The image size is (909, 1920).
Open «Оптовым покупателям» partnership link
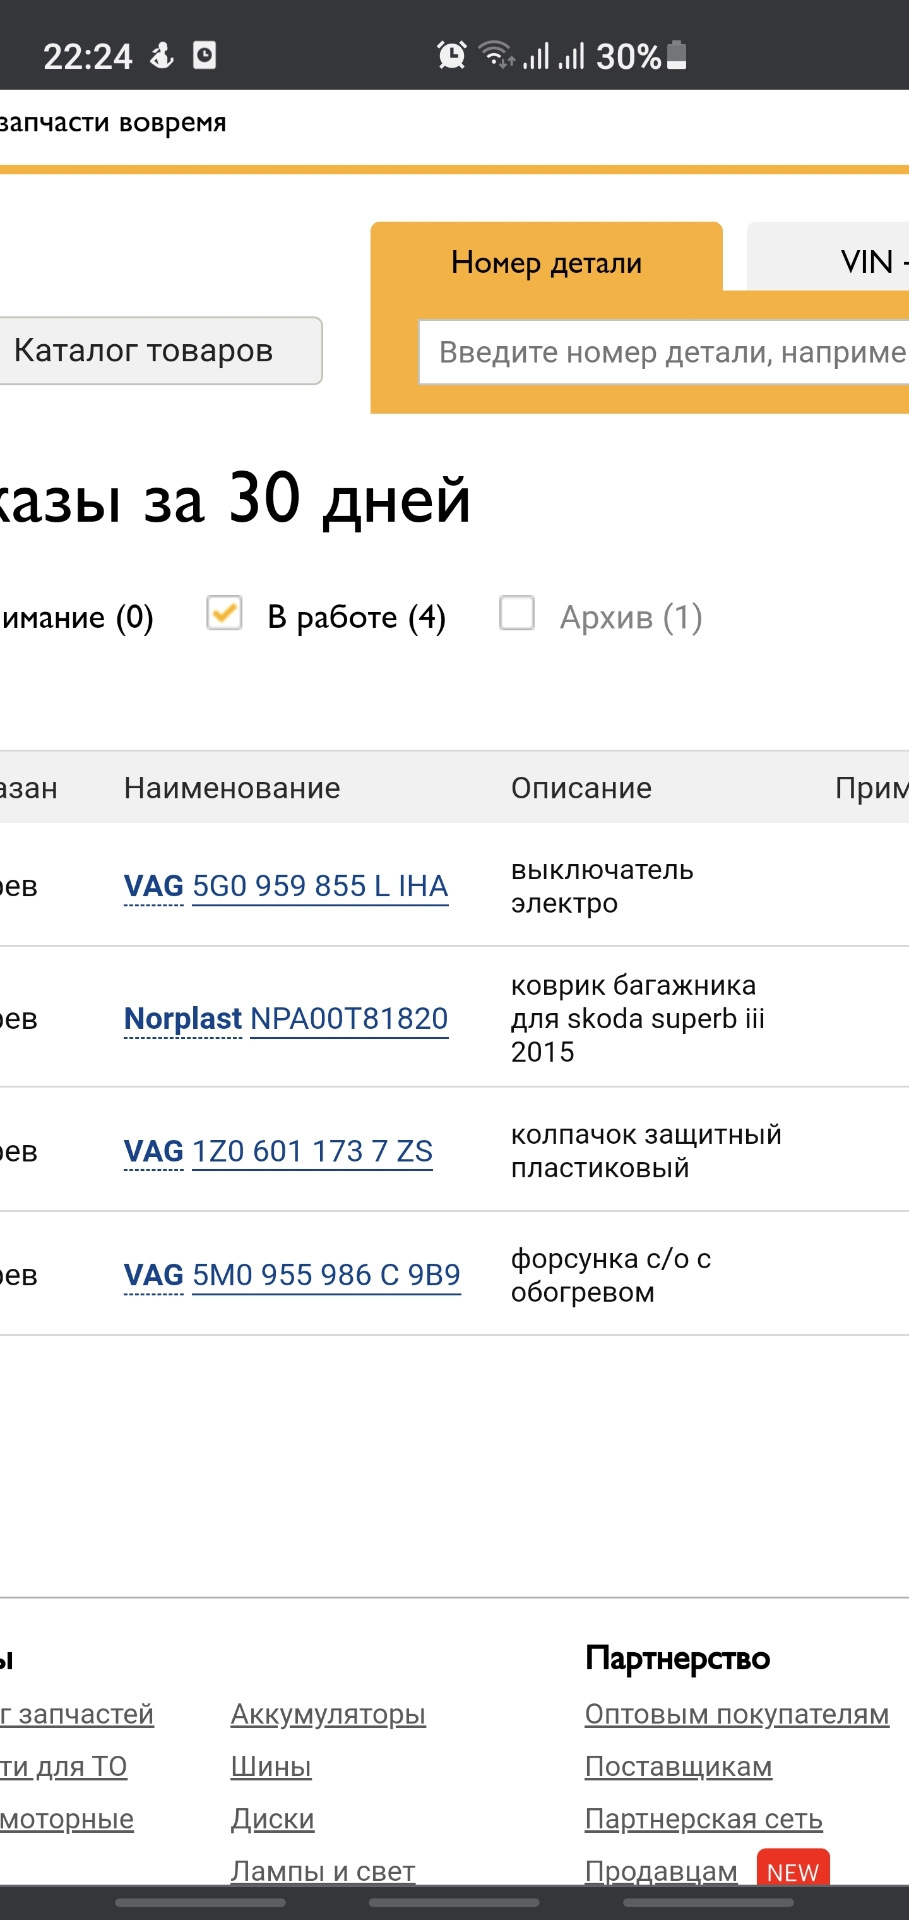pos(737,1714)
